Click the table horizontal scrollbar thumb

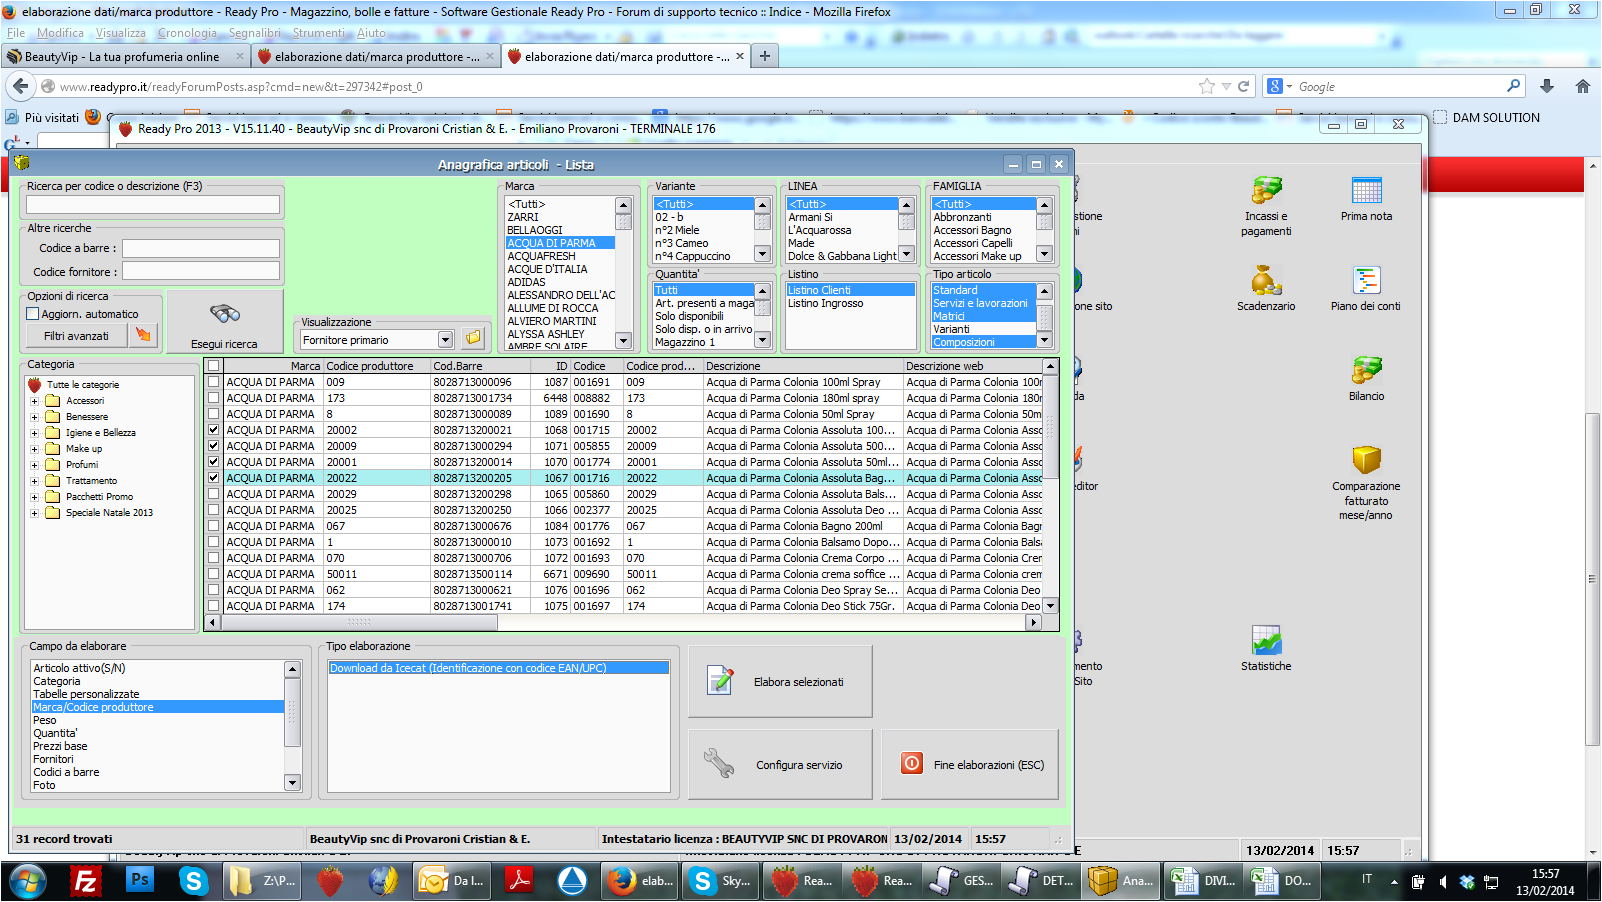point(360,622)
